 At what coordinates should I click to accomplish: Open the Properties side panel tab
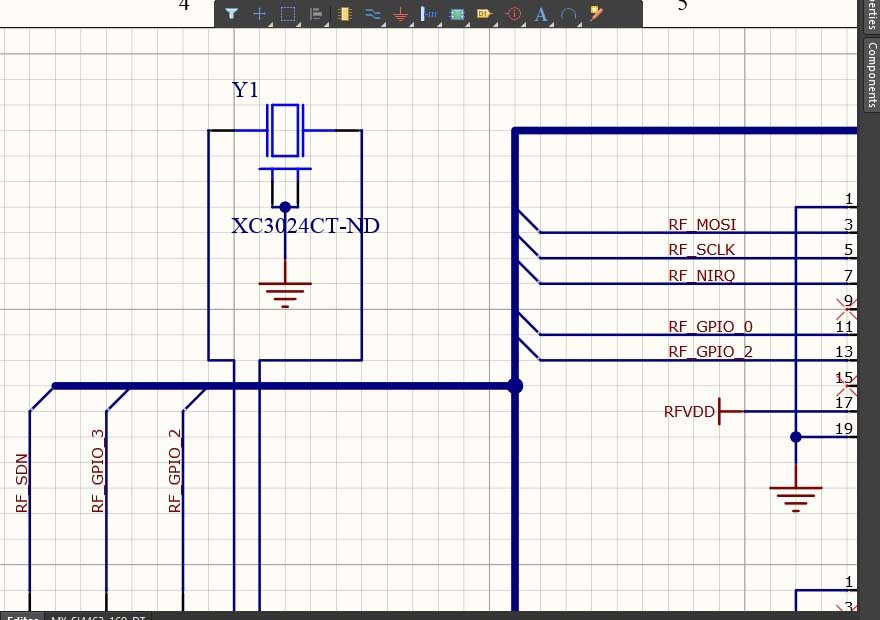point(871,14)
